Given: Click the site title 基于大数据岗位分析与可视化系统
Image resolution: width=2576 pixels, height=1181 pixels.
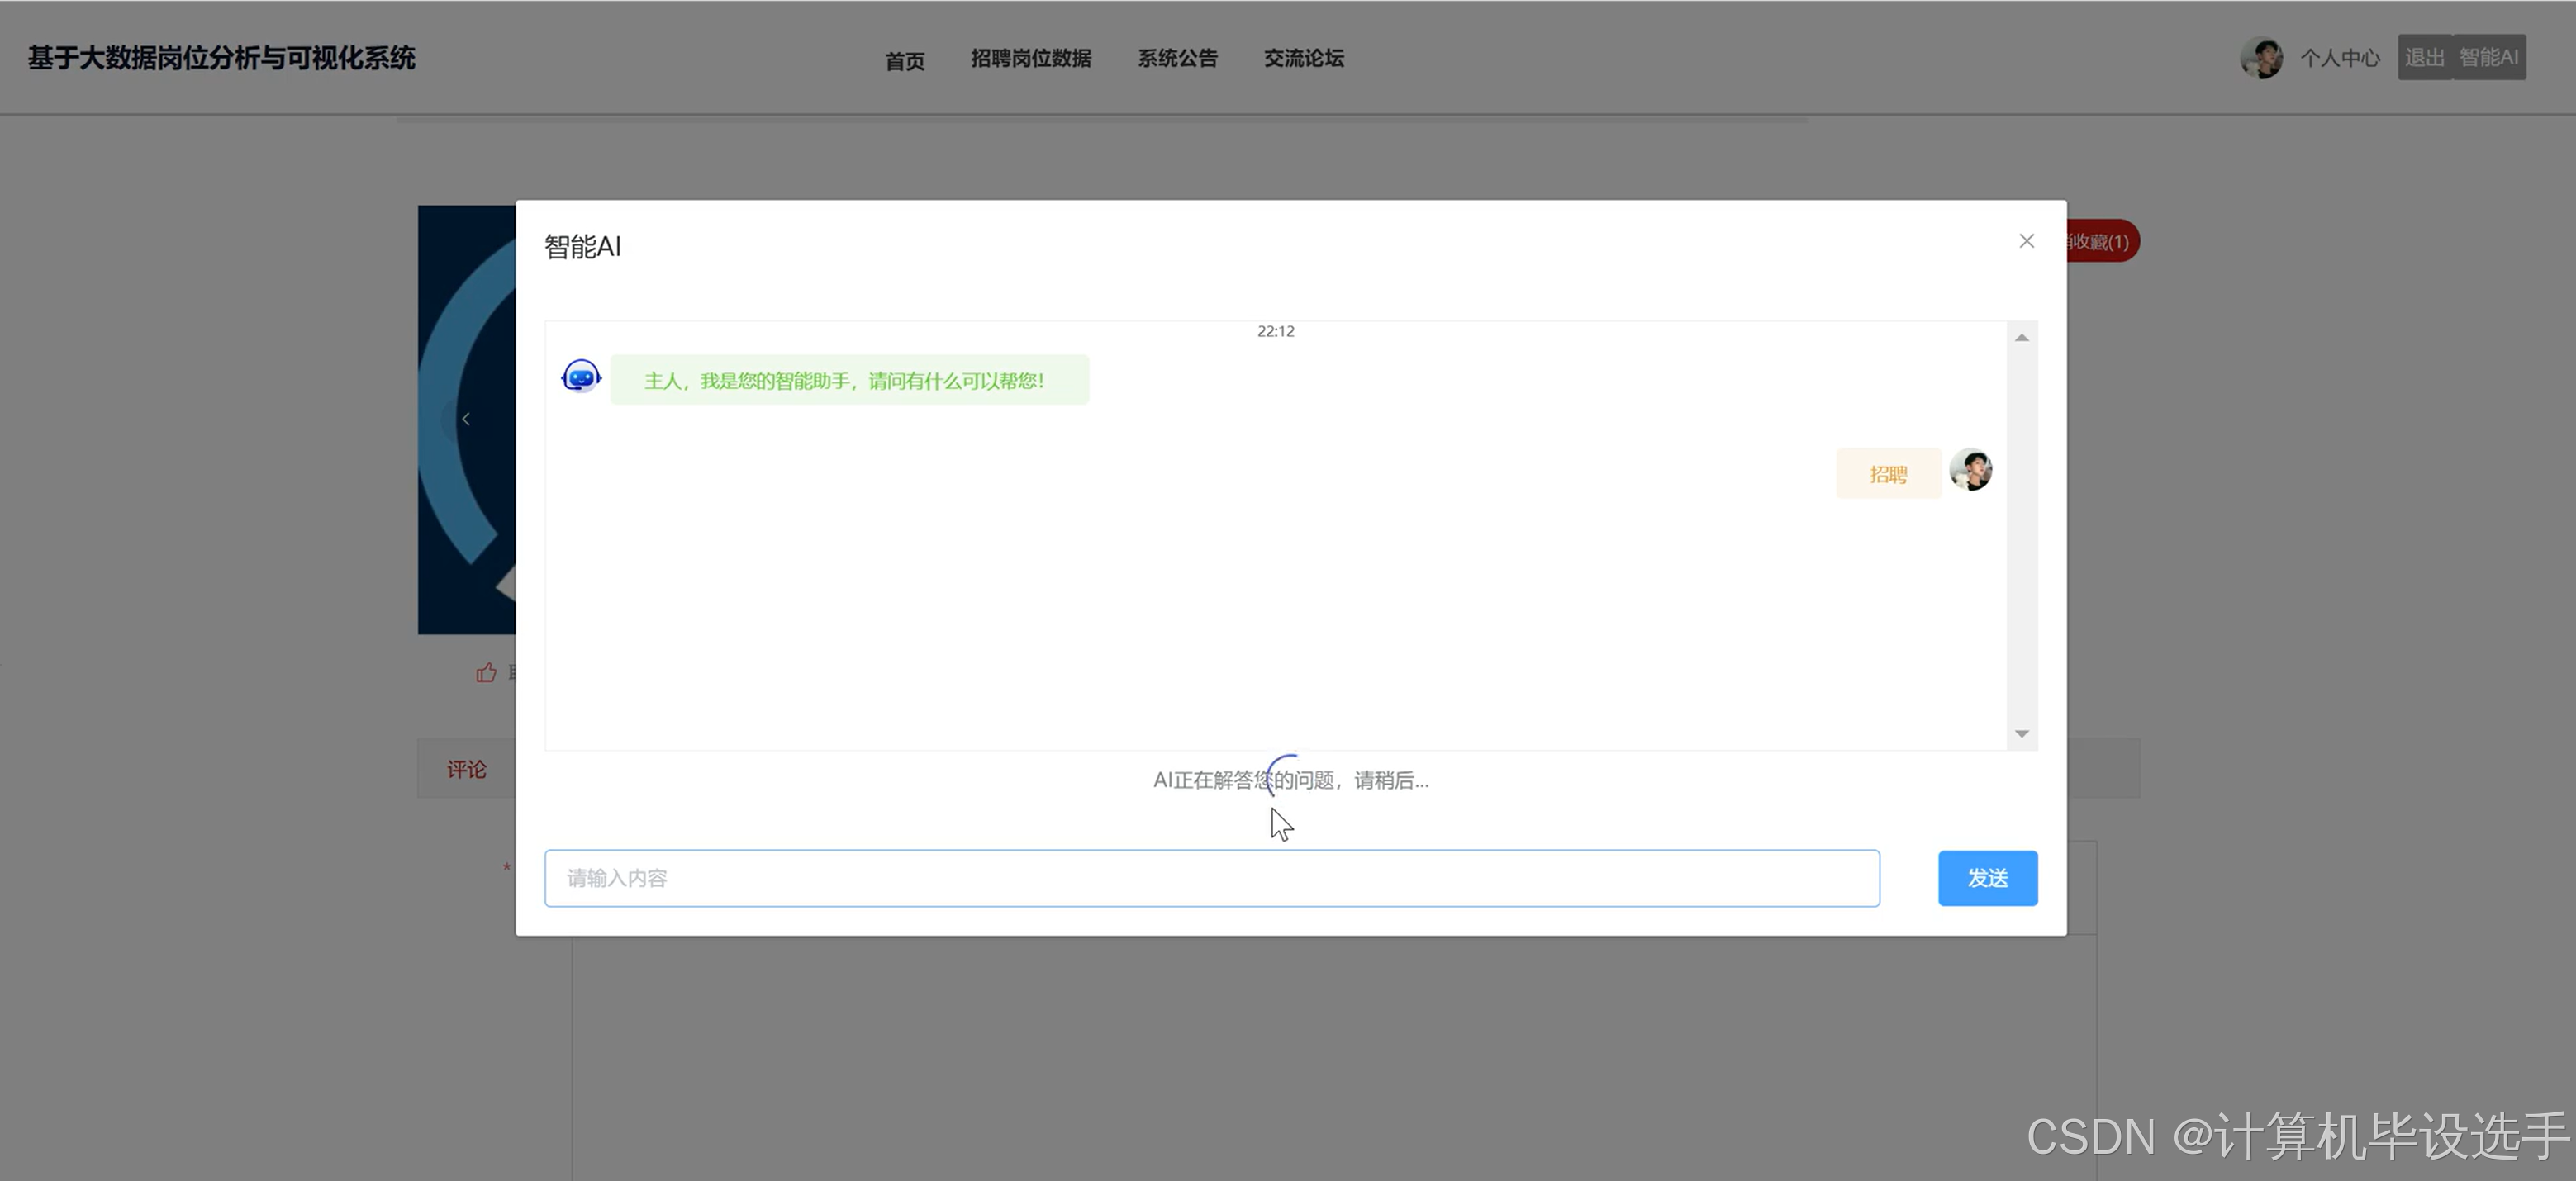Looking at the screenshot, I should pyautogui.click(x=221, y=58).
